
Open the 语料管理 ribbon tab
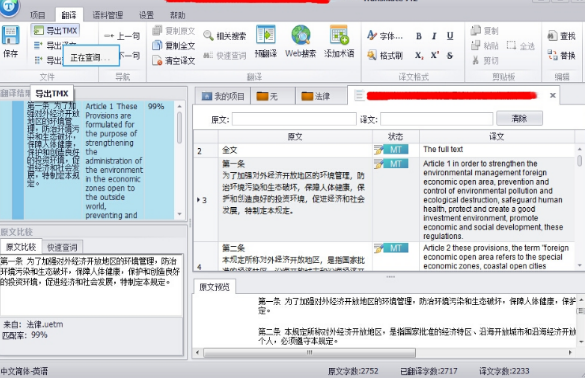[x=107, y=15]
